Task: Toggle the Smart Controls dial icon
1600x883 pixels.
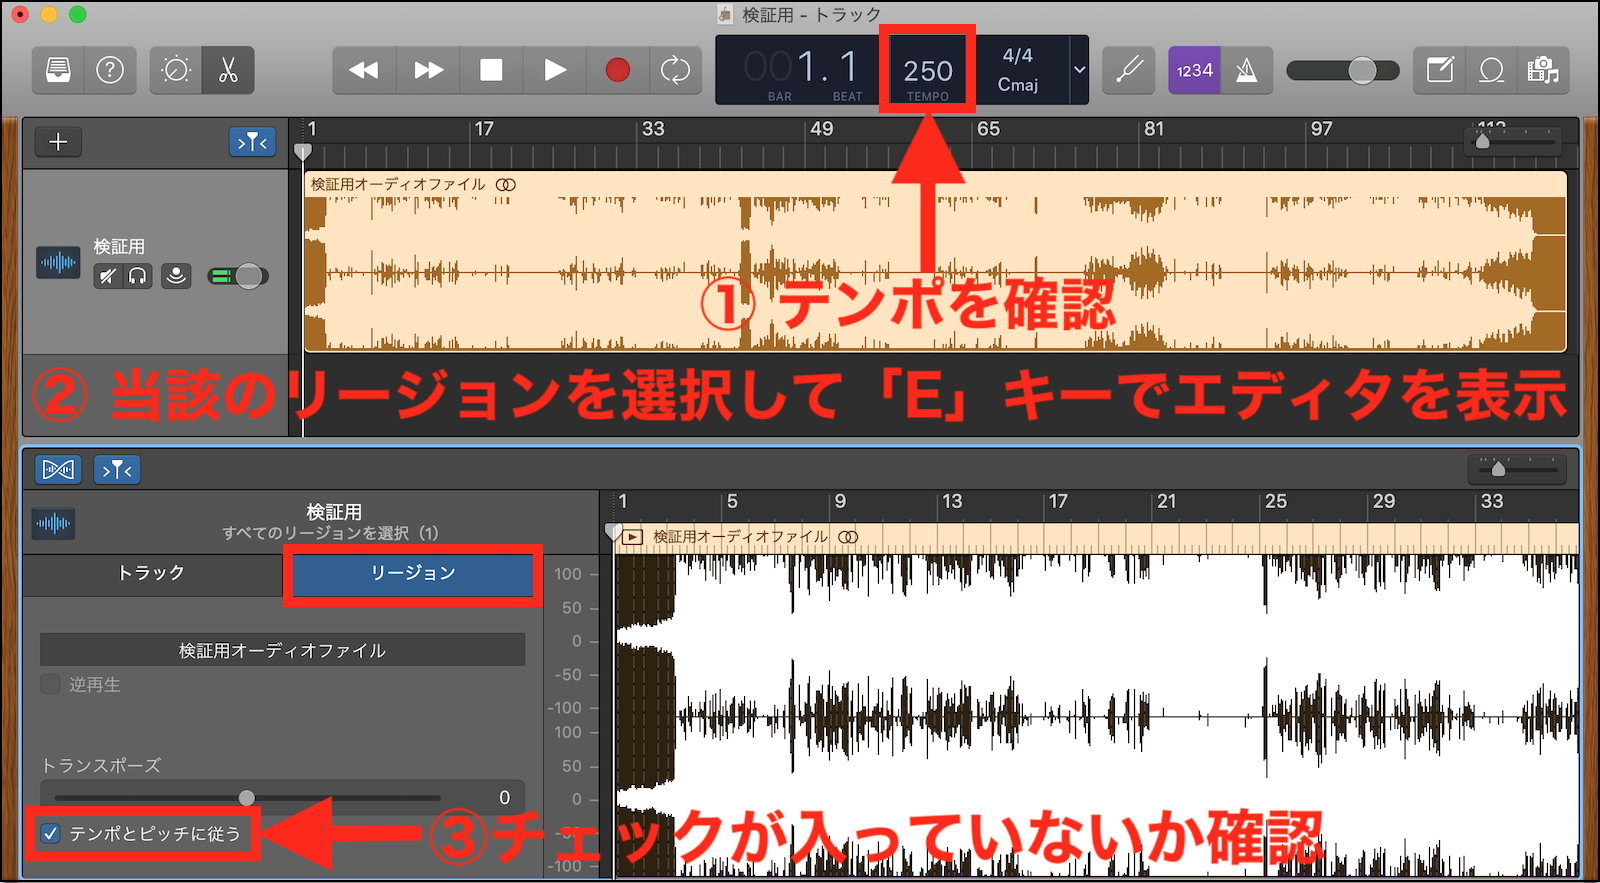Action: click(x=176, y=70)
